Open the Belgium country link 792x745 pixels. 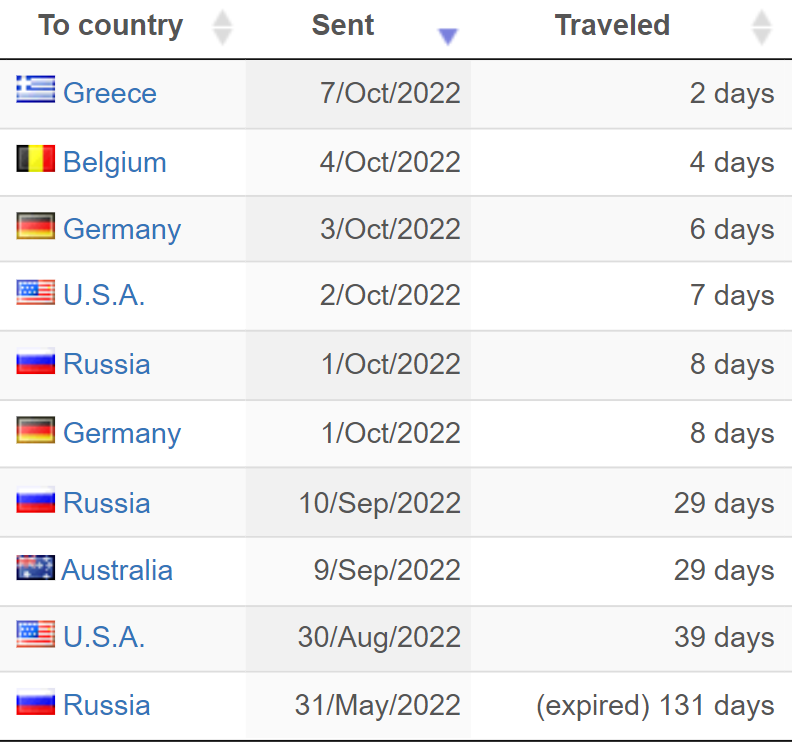click(115, 162)
